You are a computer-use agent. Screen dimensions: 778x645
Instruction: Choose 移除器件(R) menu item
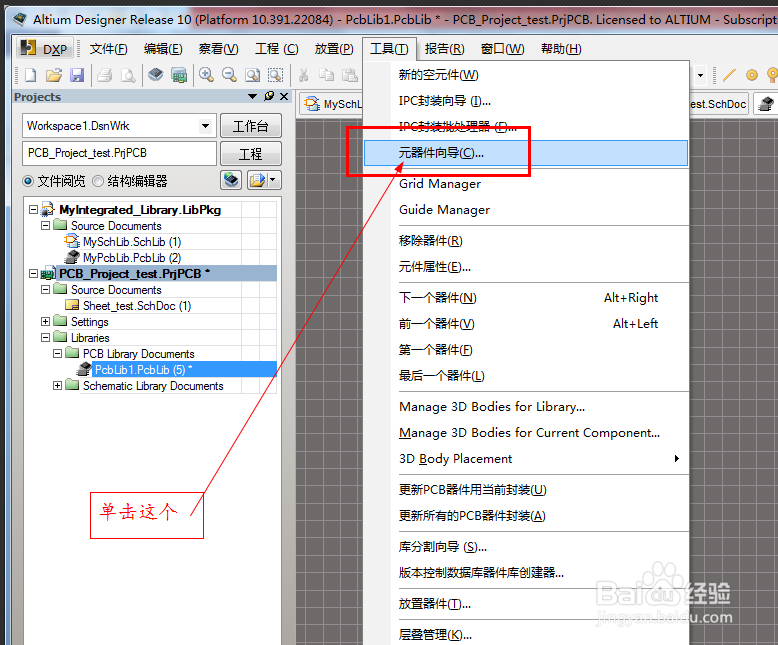point(526,241)
